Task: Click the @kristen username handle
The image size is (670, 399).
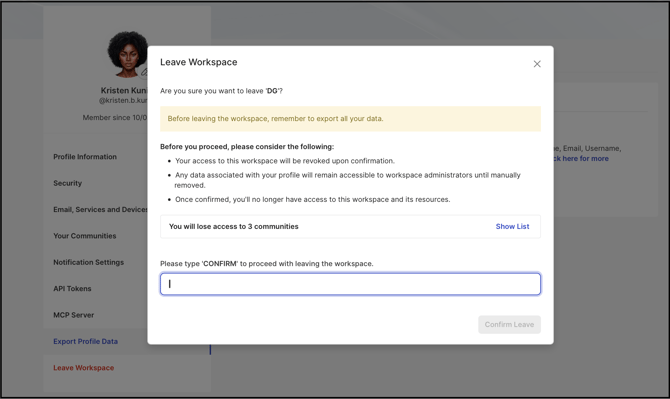Action: coord(123,100)
